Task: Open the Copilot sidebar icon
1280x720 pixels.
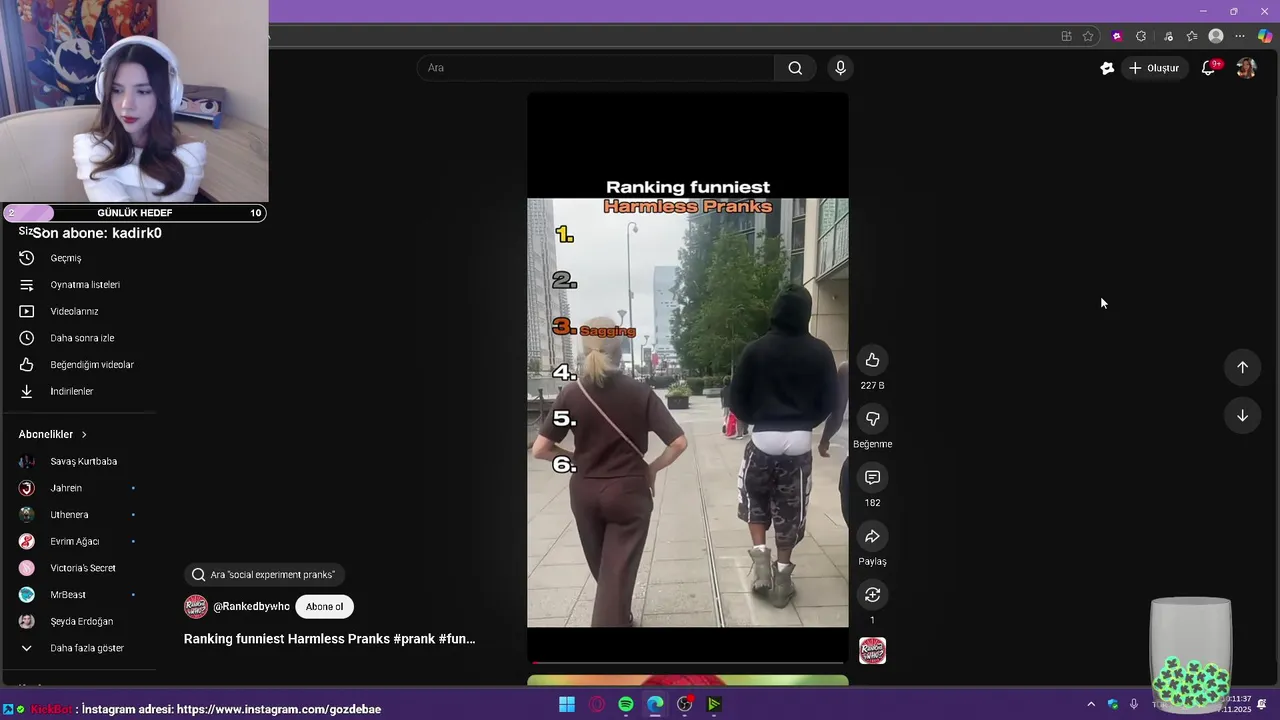Action: point(1265,36)
